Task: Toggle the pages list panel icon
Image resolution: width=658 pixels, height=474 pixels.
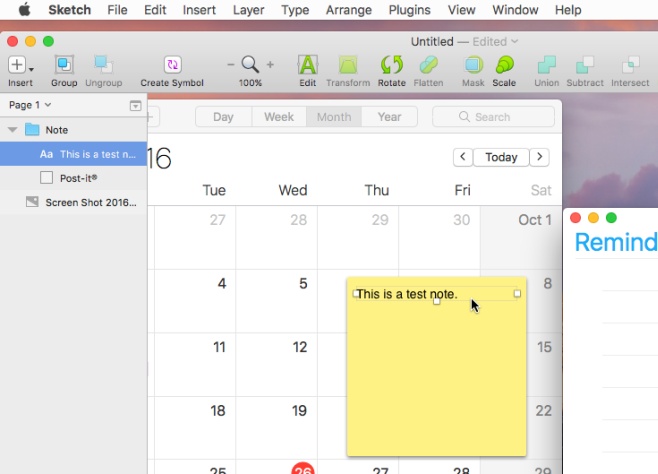Action: (x=135, y=106)
